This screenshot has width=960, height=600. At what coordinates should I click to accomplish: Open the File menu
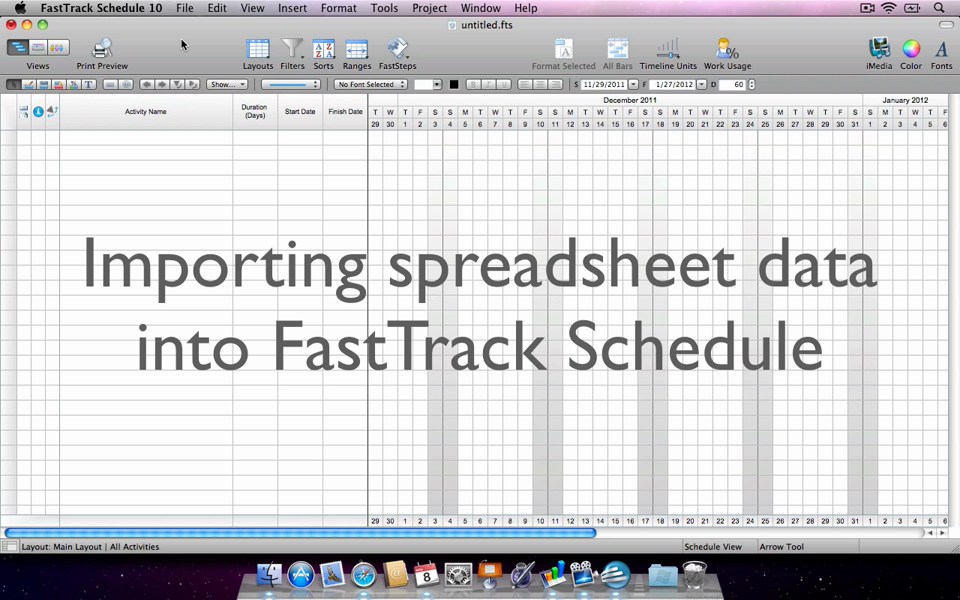tap(184, 8)
